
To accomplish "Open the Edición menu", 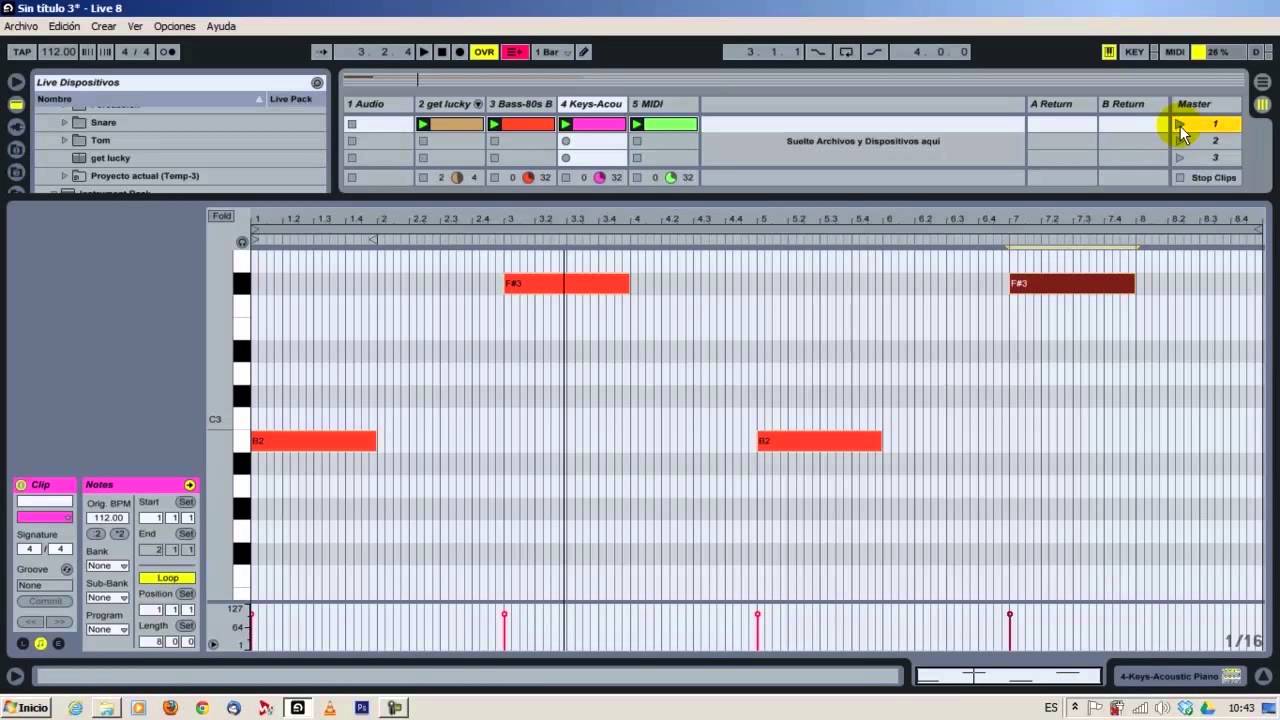I will click(x=64, y=26).
